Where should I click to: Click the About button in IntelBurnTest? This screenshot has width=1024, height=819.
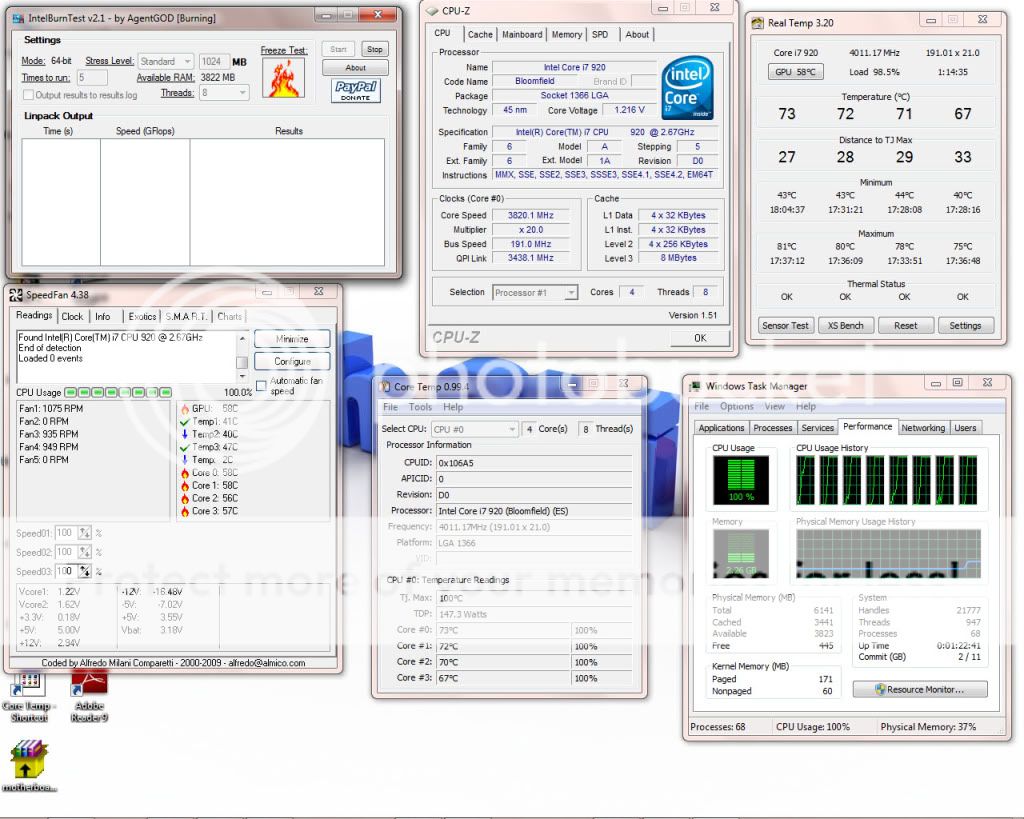[x=355, y=68]
